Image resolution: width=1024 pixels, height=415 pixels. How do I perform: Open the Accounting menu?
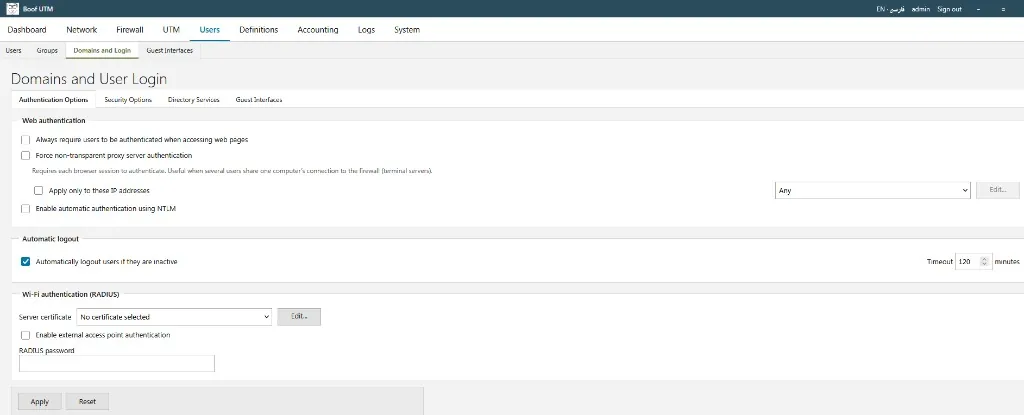pos(318,30)
